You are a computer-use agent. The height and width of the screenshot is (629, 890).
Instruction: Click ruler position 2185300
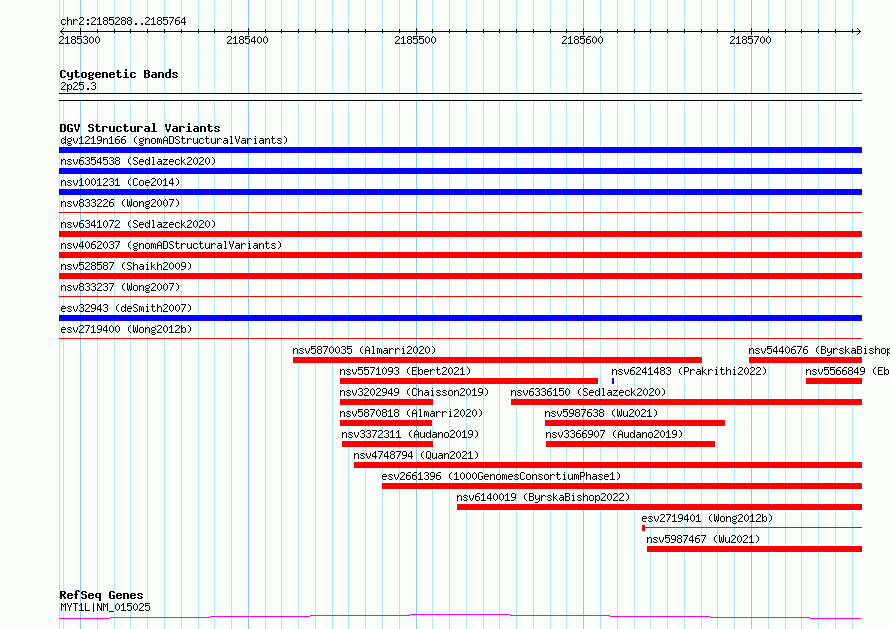tap(79, 40)
